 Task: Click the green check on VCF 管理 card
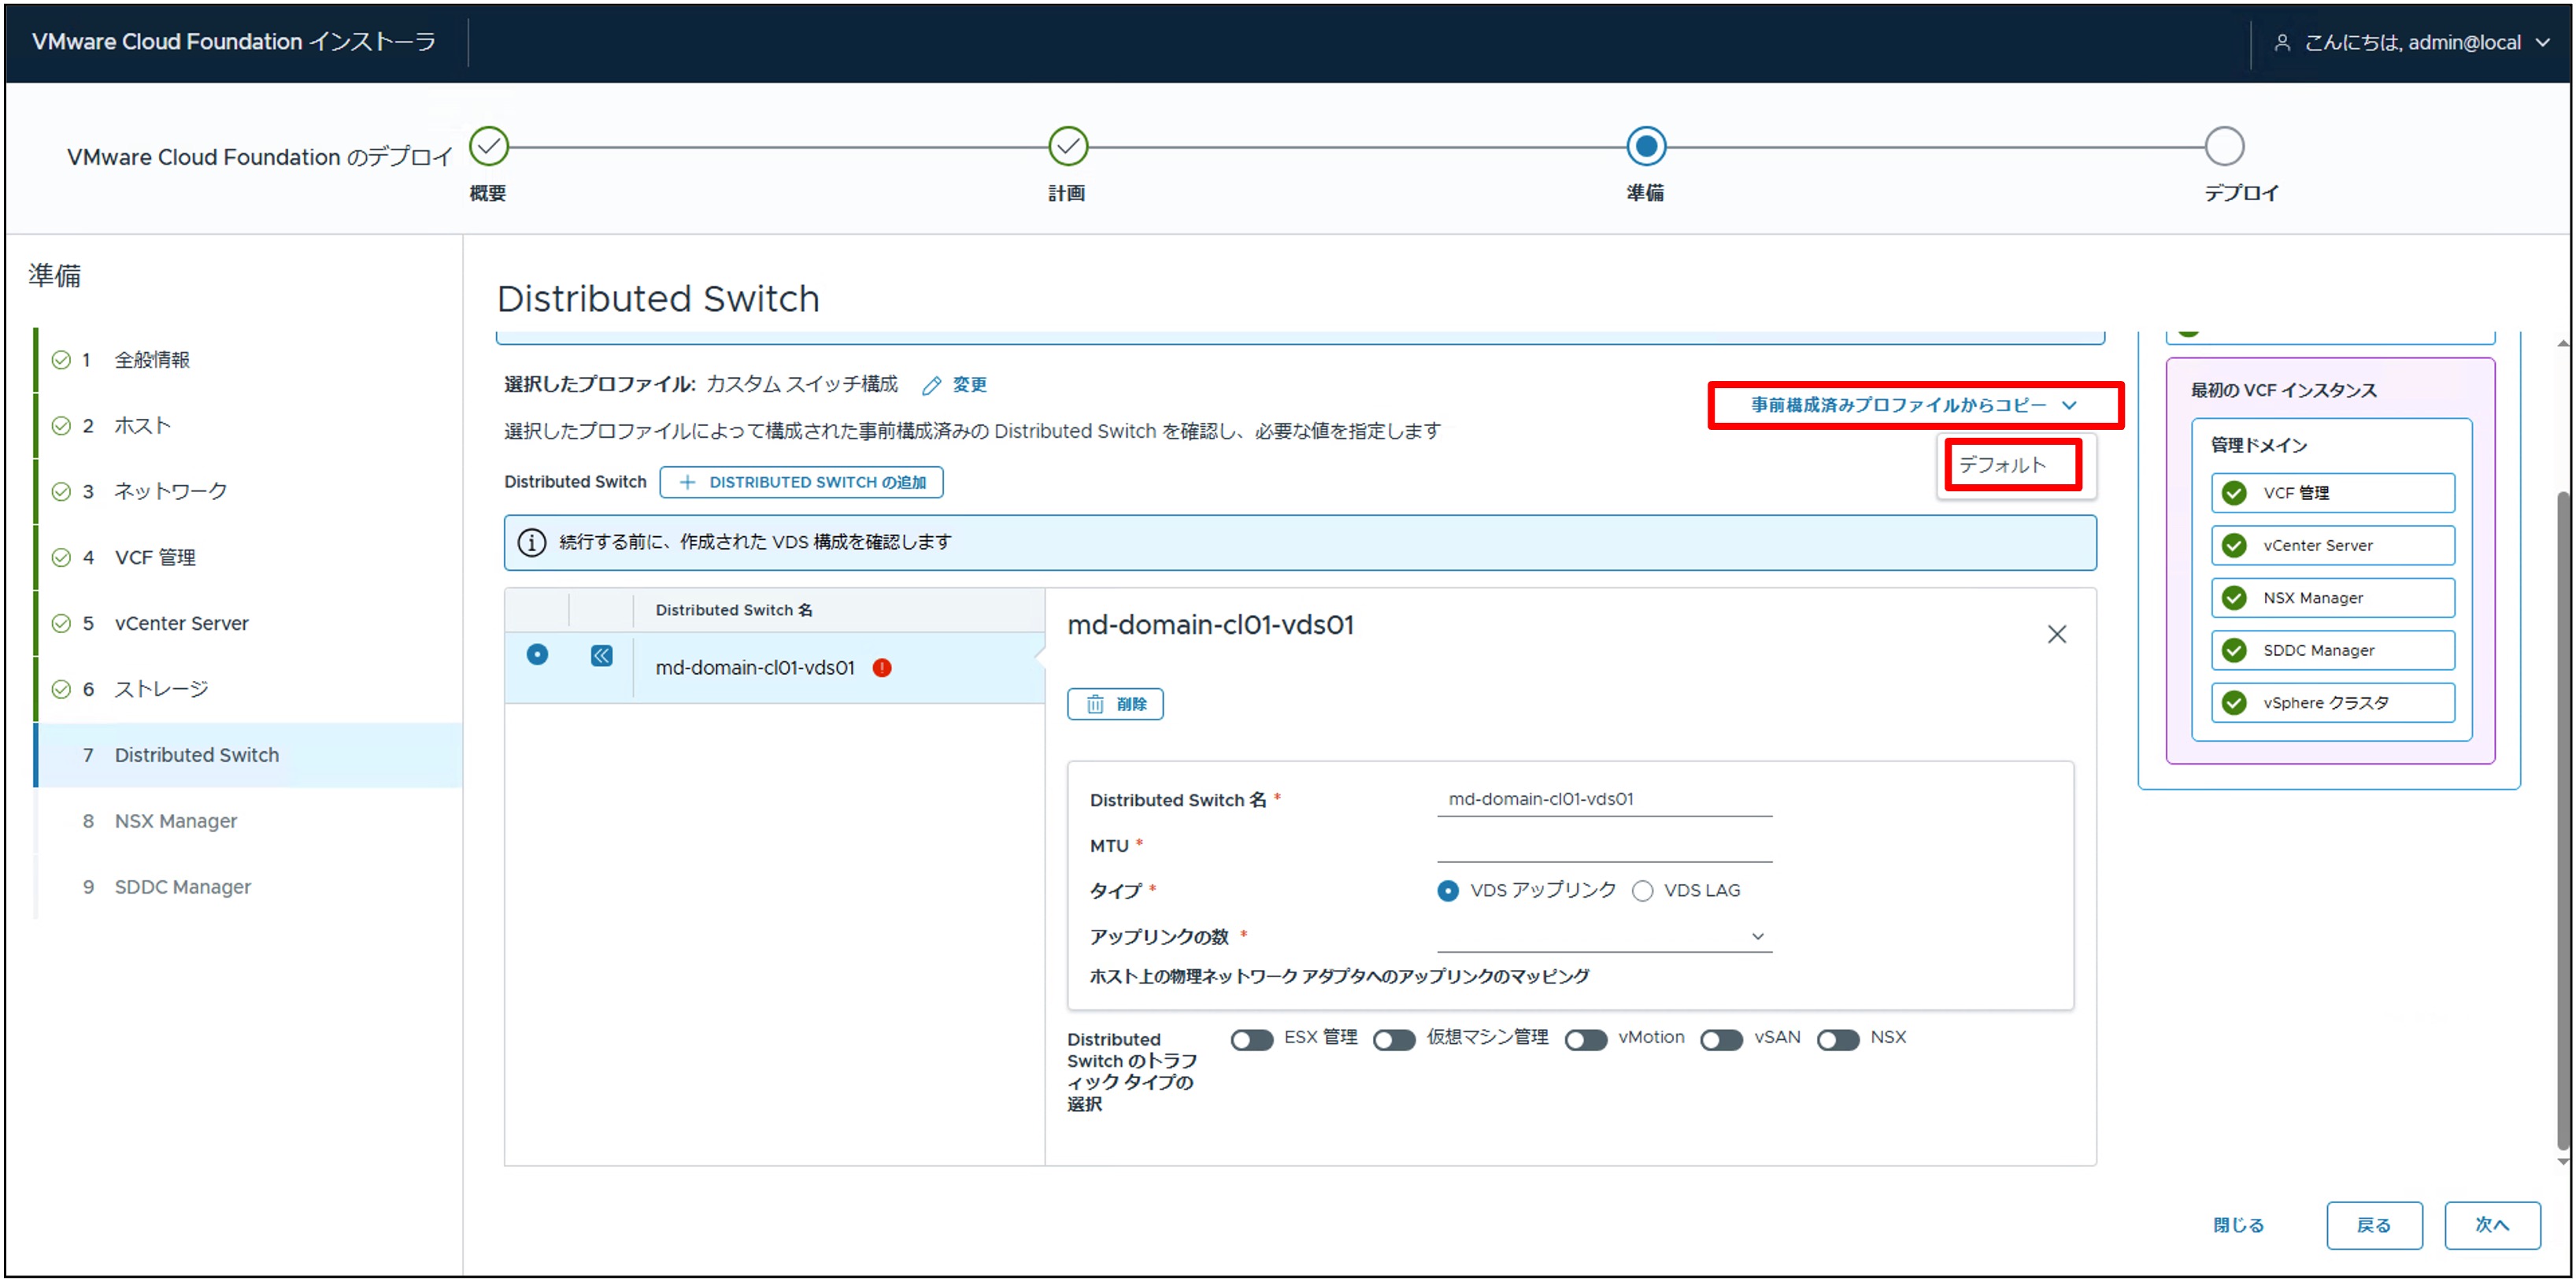2235,494
